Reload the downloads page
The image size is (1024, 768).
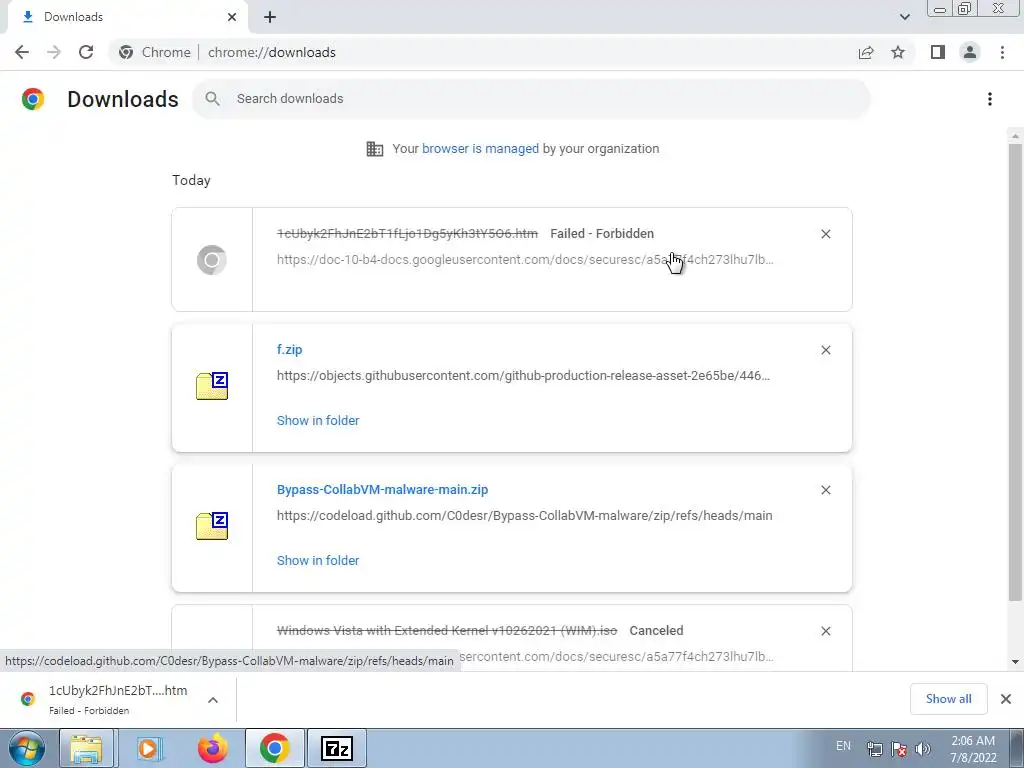tap(86, 52)
